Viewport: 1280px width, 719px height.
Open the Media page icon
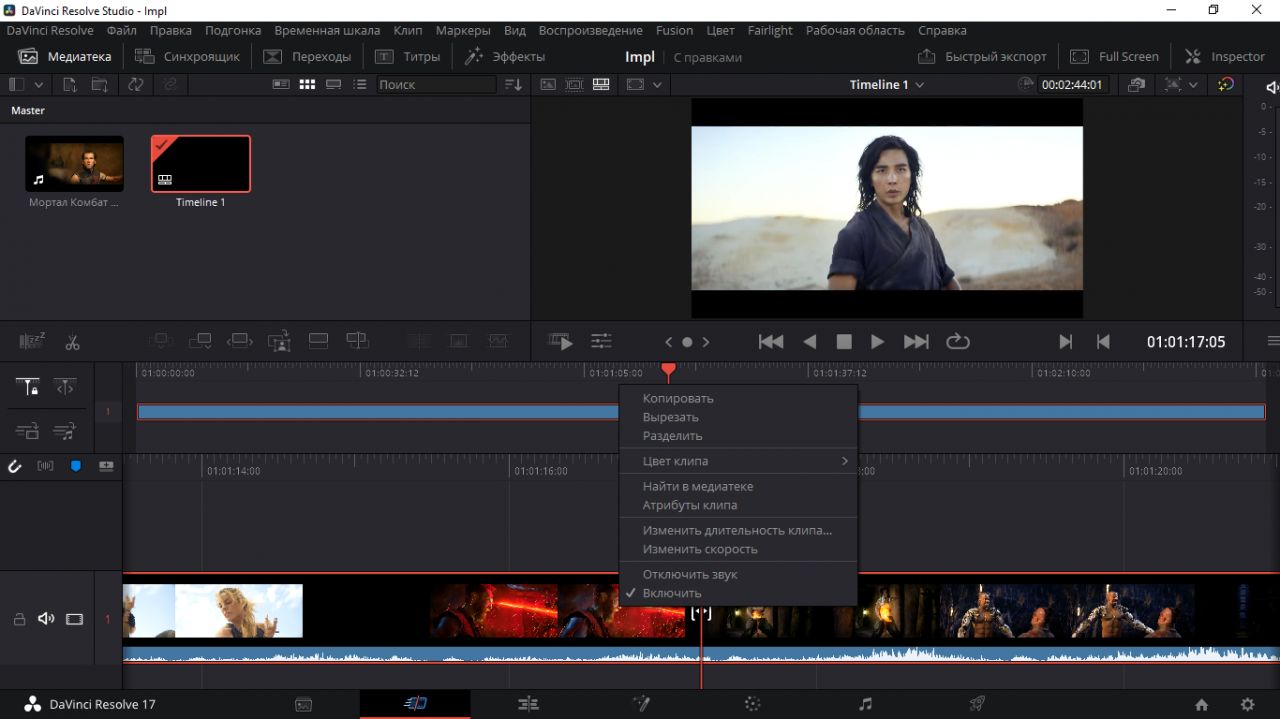[303, 704]
